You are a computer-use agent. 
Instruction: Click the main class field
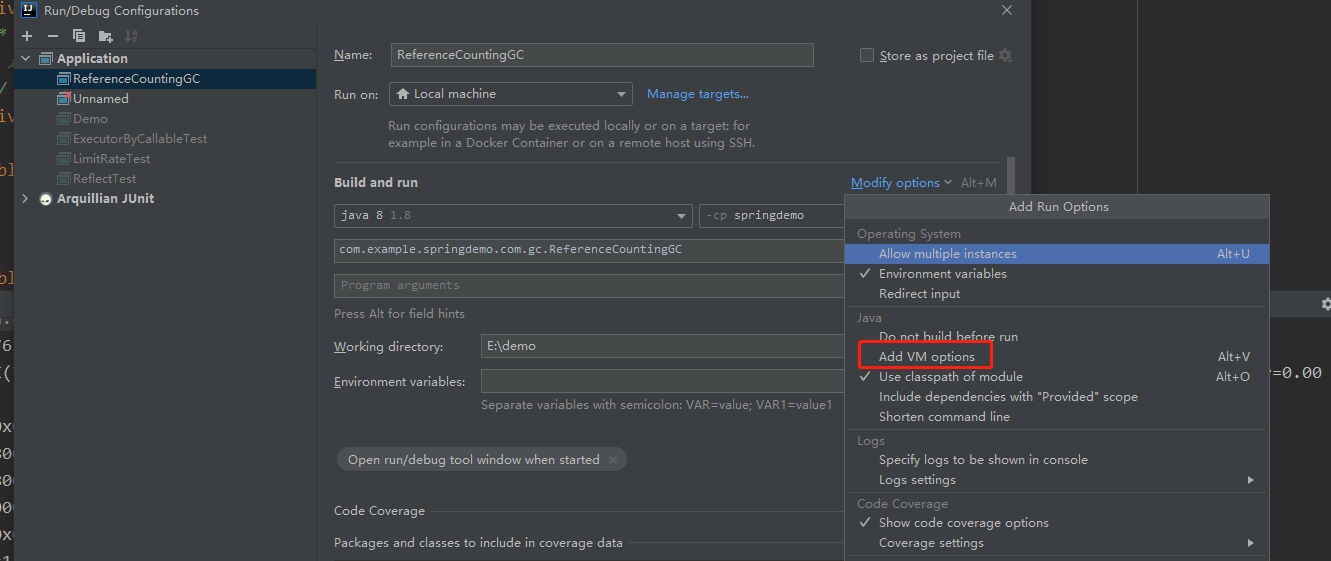point(589,250)
